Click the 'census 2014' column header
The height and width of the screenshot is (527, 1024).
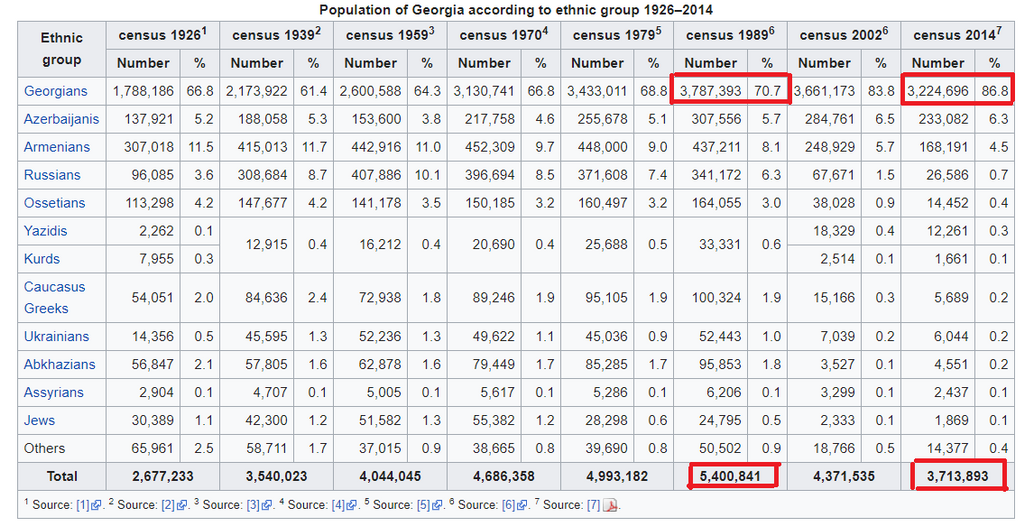tap(957, 35)
